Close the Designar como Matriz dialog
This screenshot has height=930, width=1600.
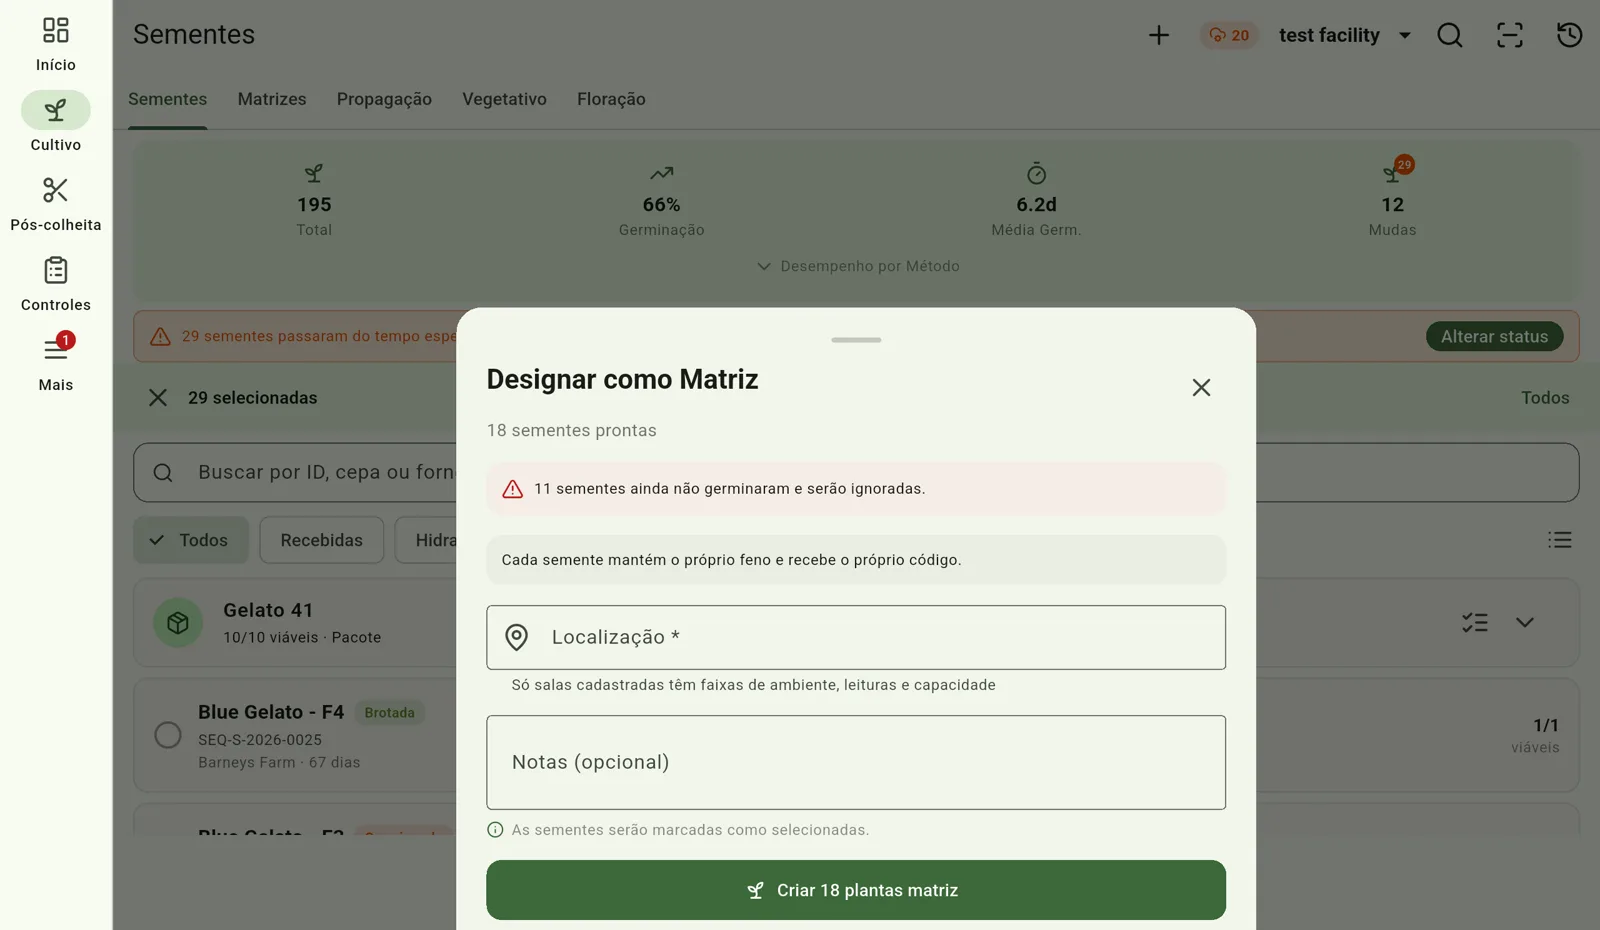click(1201, 387)
